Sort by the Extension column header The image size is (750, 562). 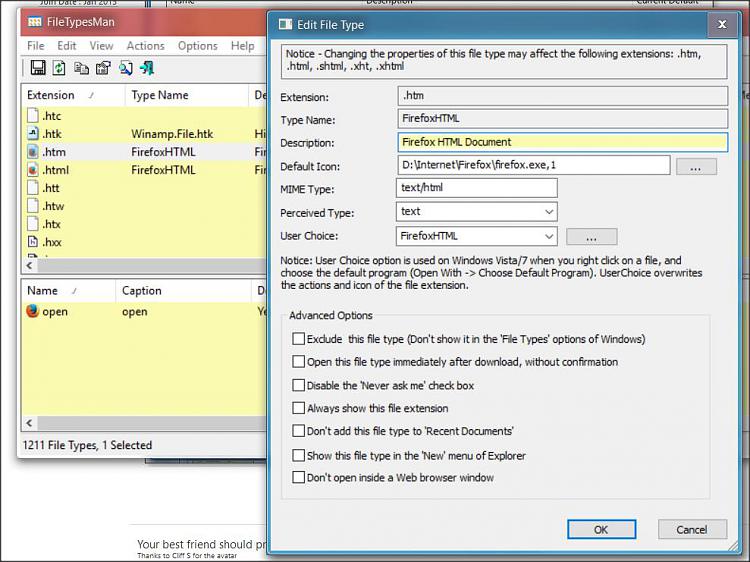(x=73, y=95)
